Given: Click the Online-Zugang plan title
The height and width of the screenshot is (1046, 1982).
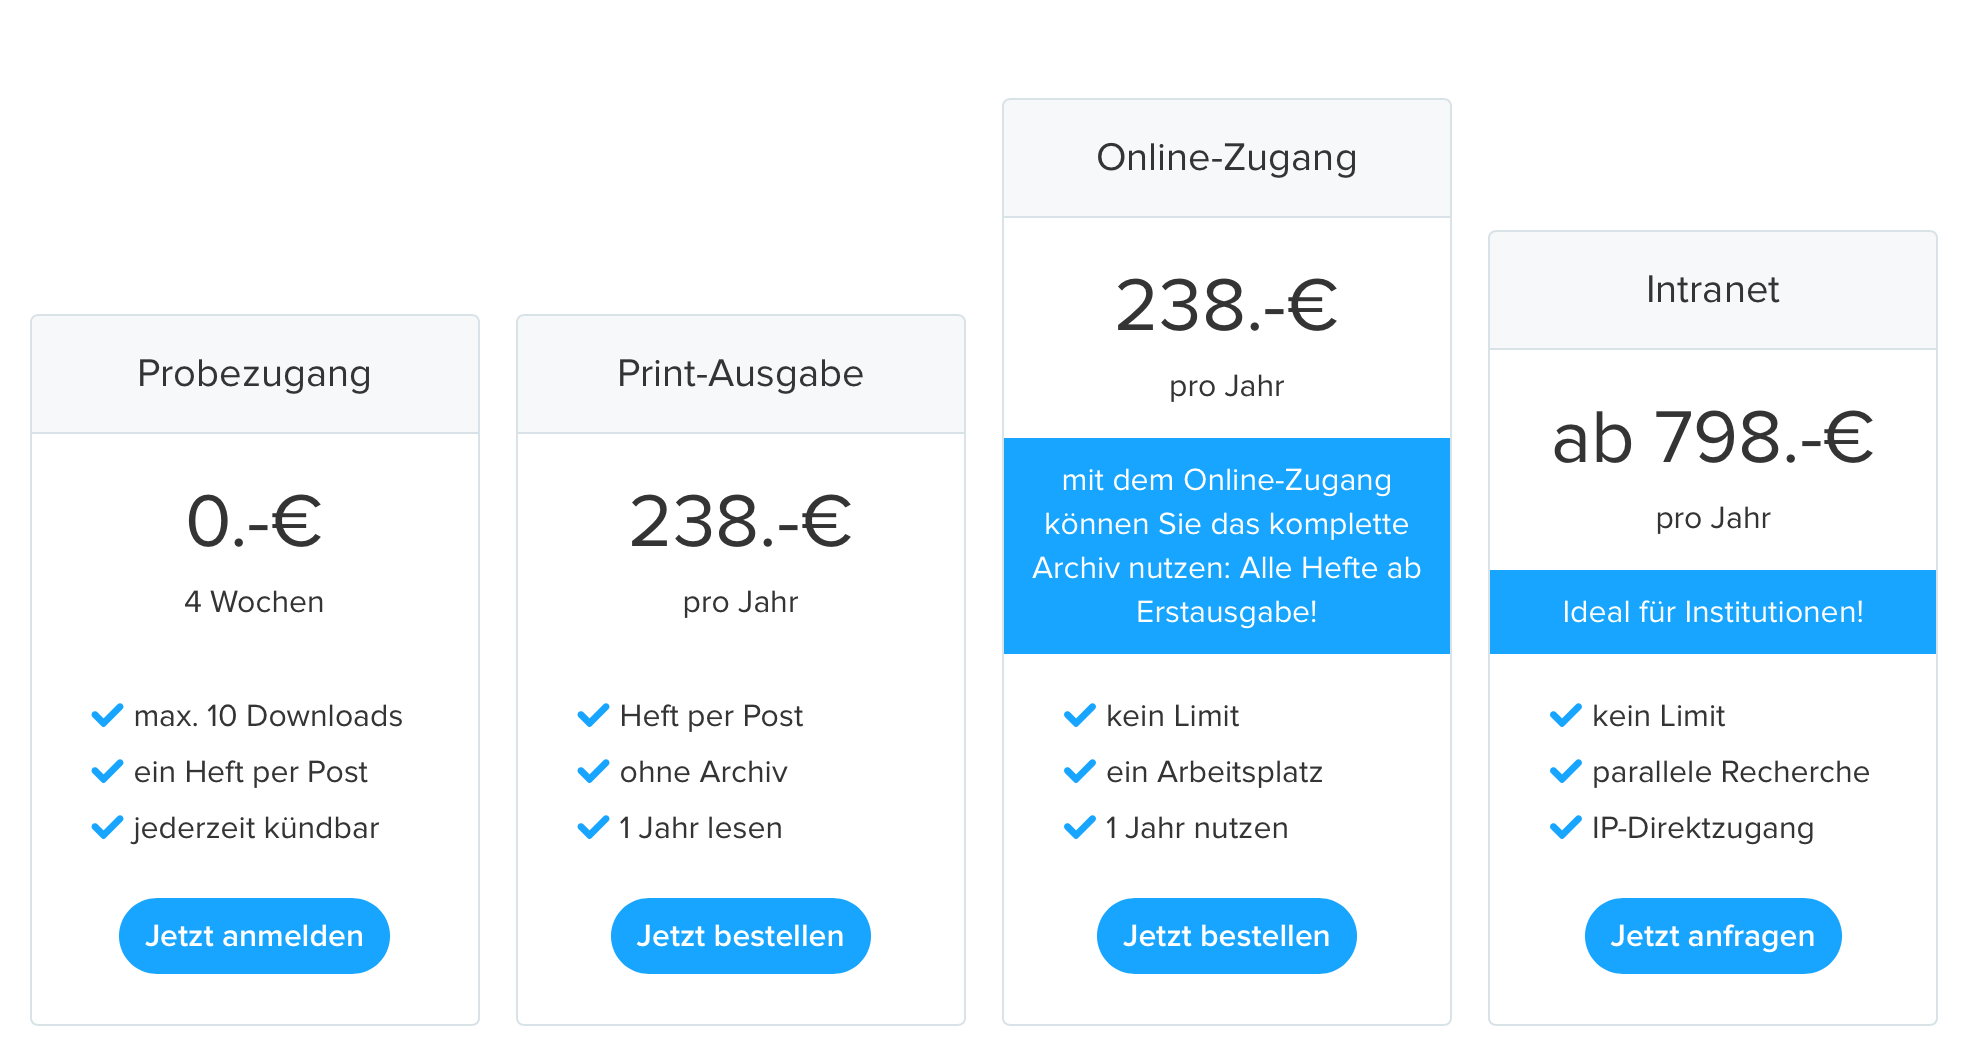Looking at the screenshot, I should (1226, 158).
